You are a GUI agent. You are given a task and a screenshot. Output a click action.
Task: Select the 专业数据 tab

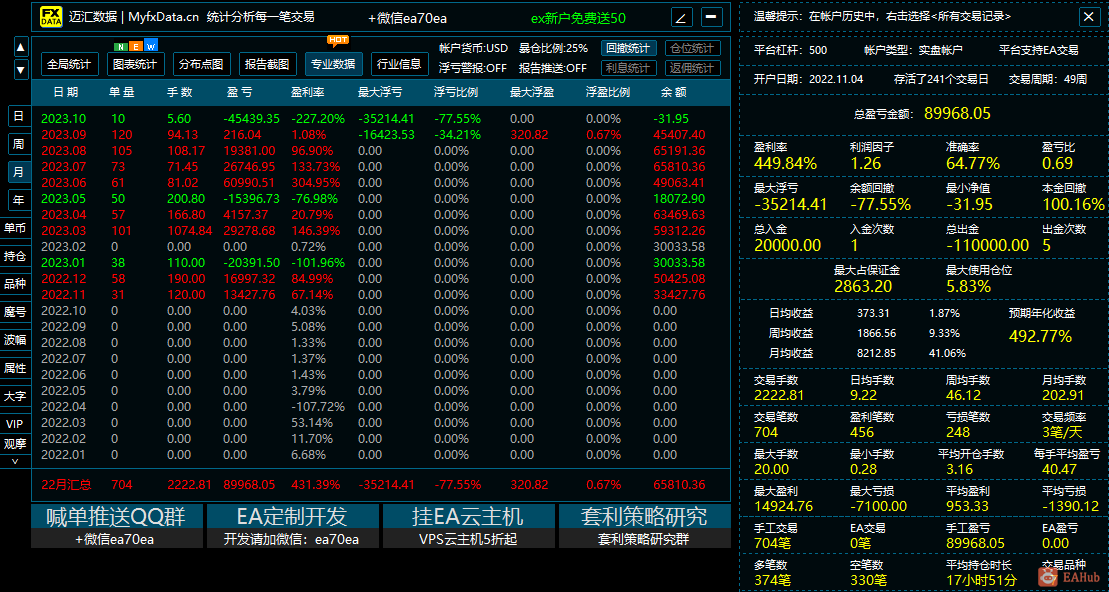click(x=334, y=64)
